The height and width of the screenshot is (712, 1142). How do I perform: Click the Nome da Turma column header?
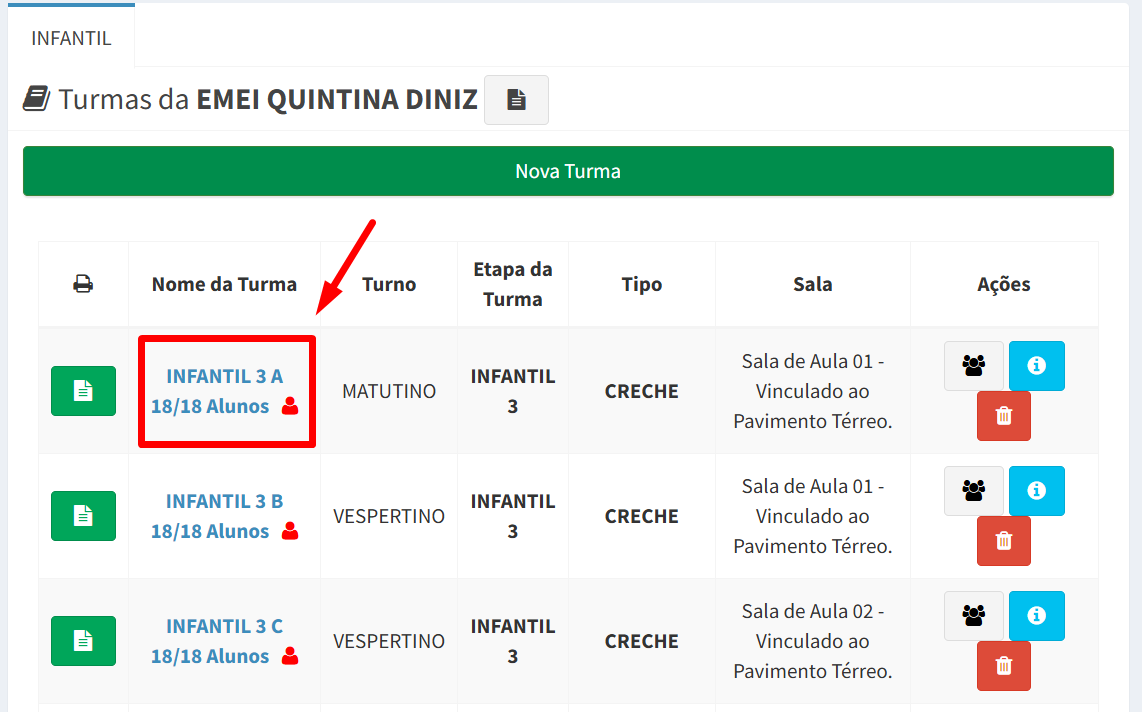224,284
